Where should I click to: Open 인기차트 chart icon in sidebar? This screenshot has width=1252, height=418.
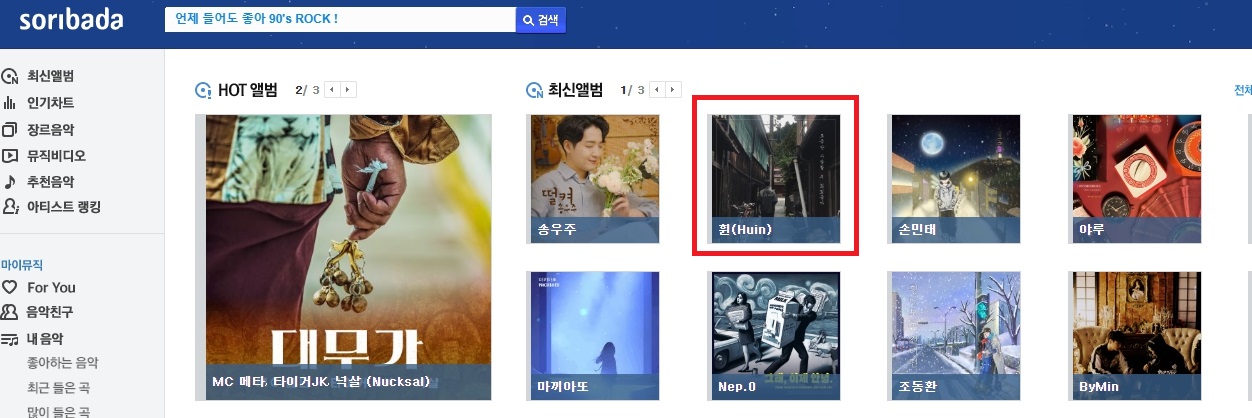[10, 103]
